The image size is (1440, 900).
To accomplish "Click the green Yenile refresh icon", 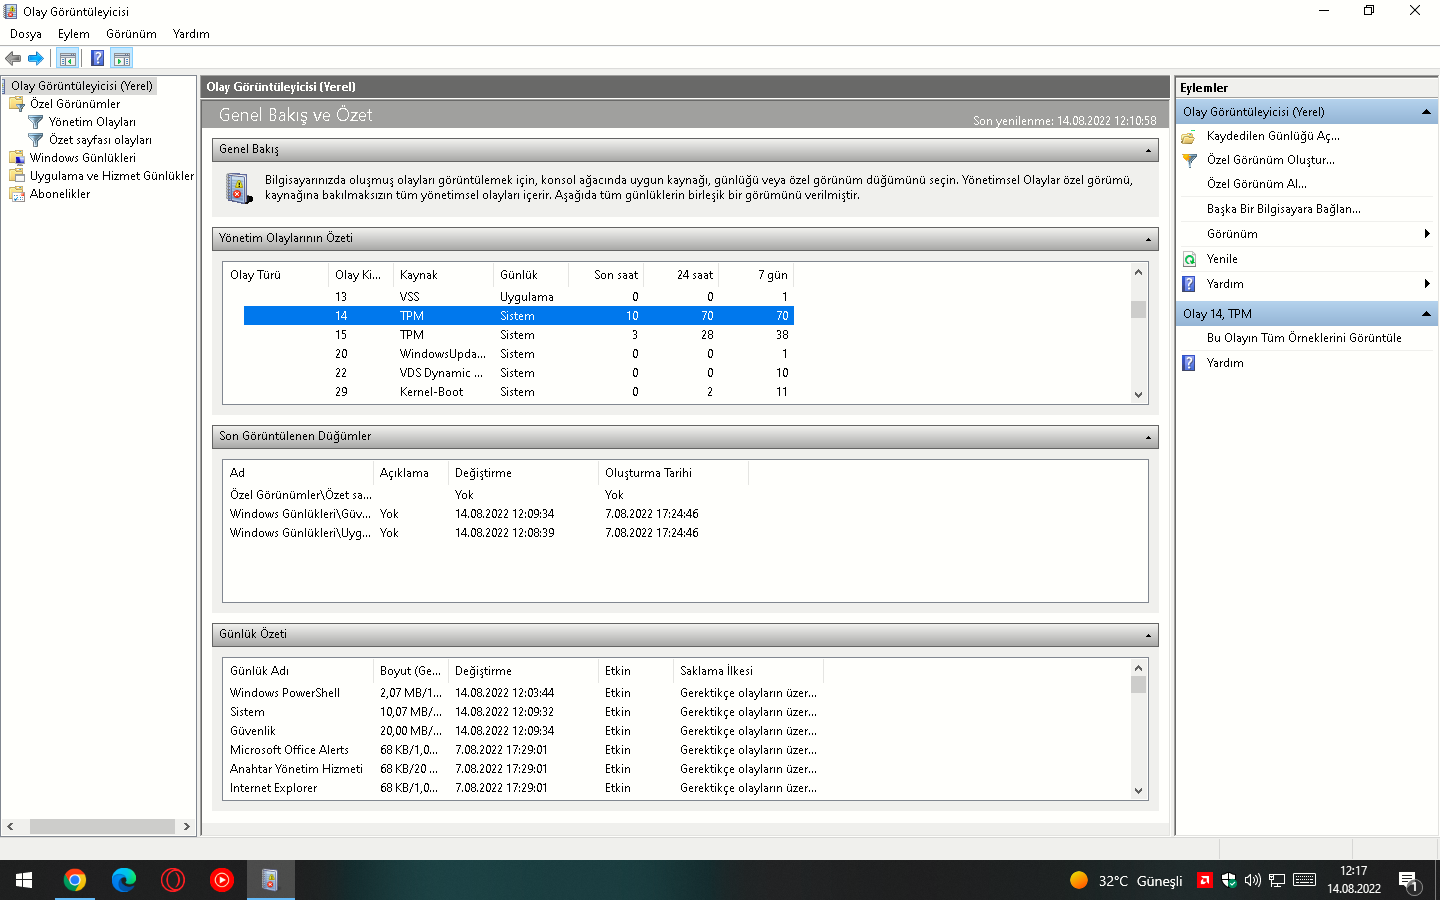I will (1189, 259).
